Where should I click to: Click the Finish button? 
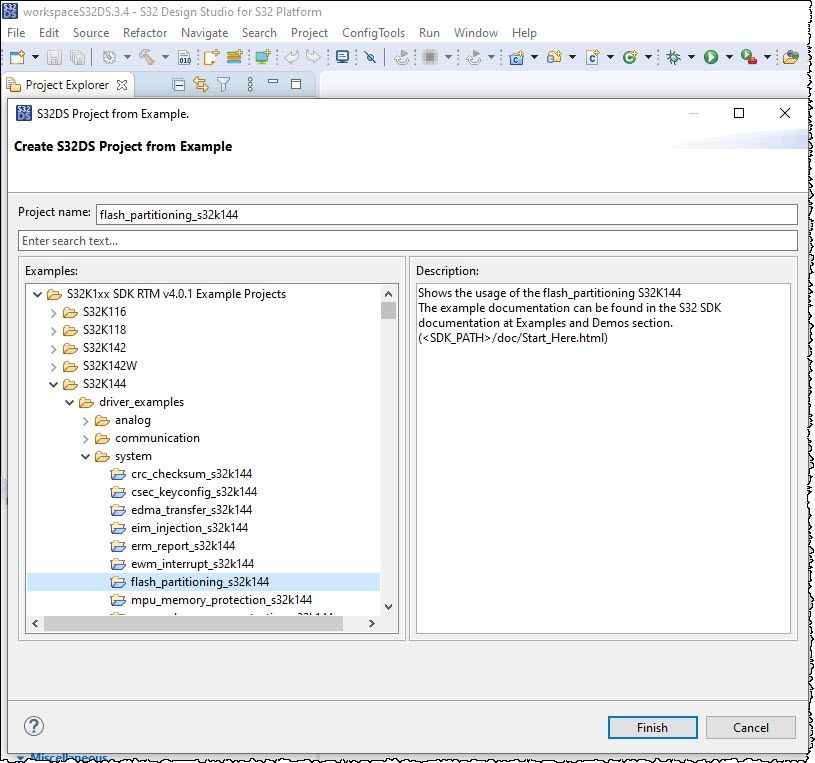point(651,727)
